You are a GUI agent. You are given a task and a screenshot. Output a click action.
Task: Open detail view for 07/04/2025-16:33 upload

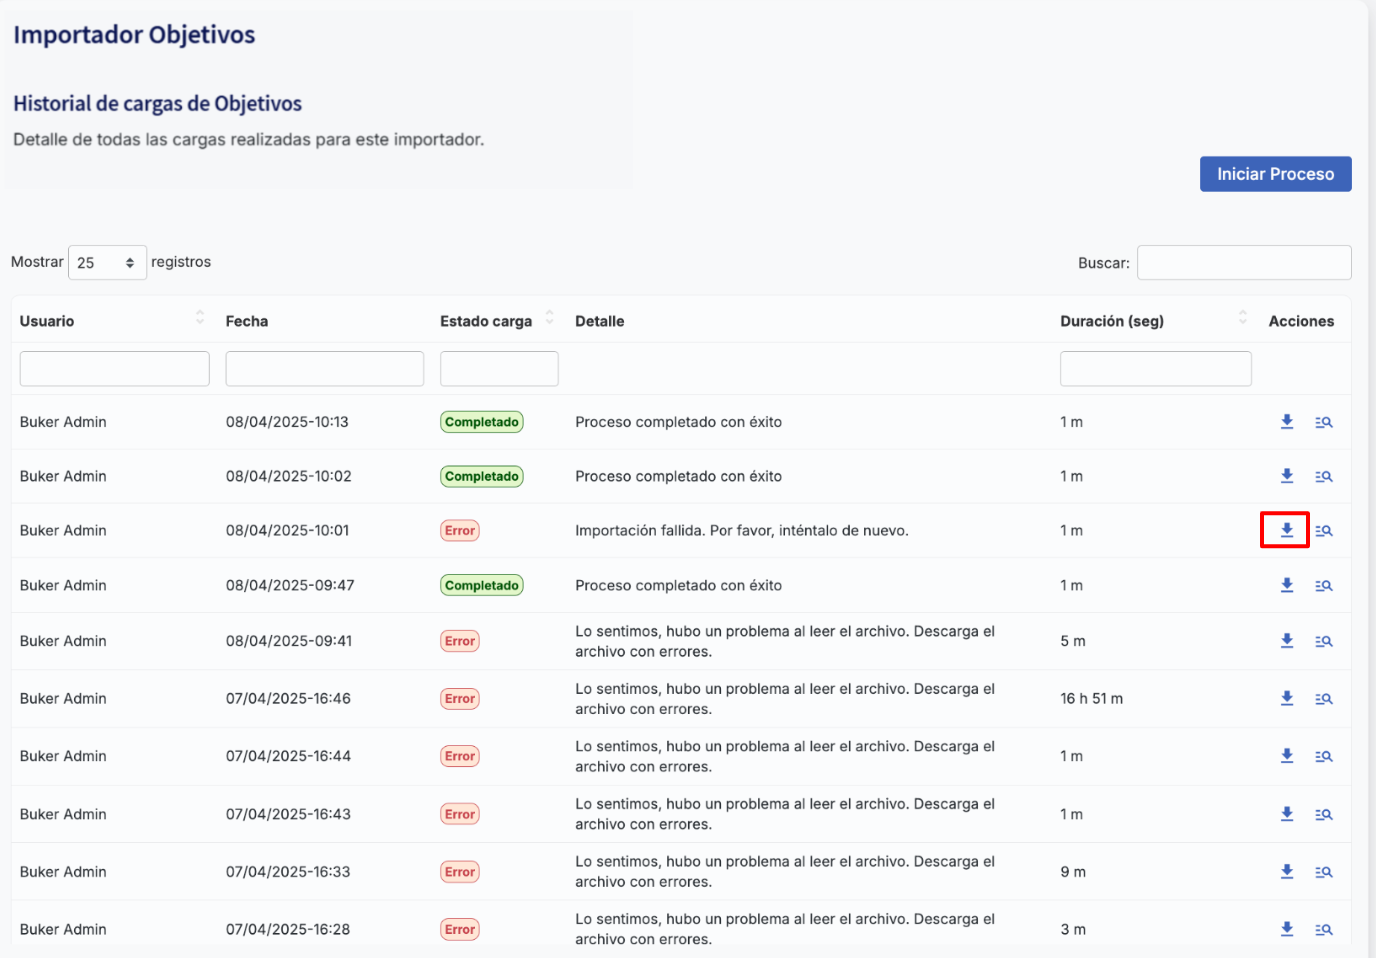[x=1324, y=872]
